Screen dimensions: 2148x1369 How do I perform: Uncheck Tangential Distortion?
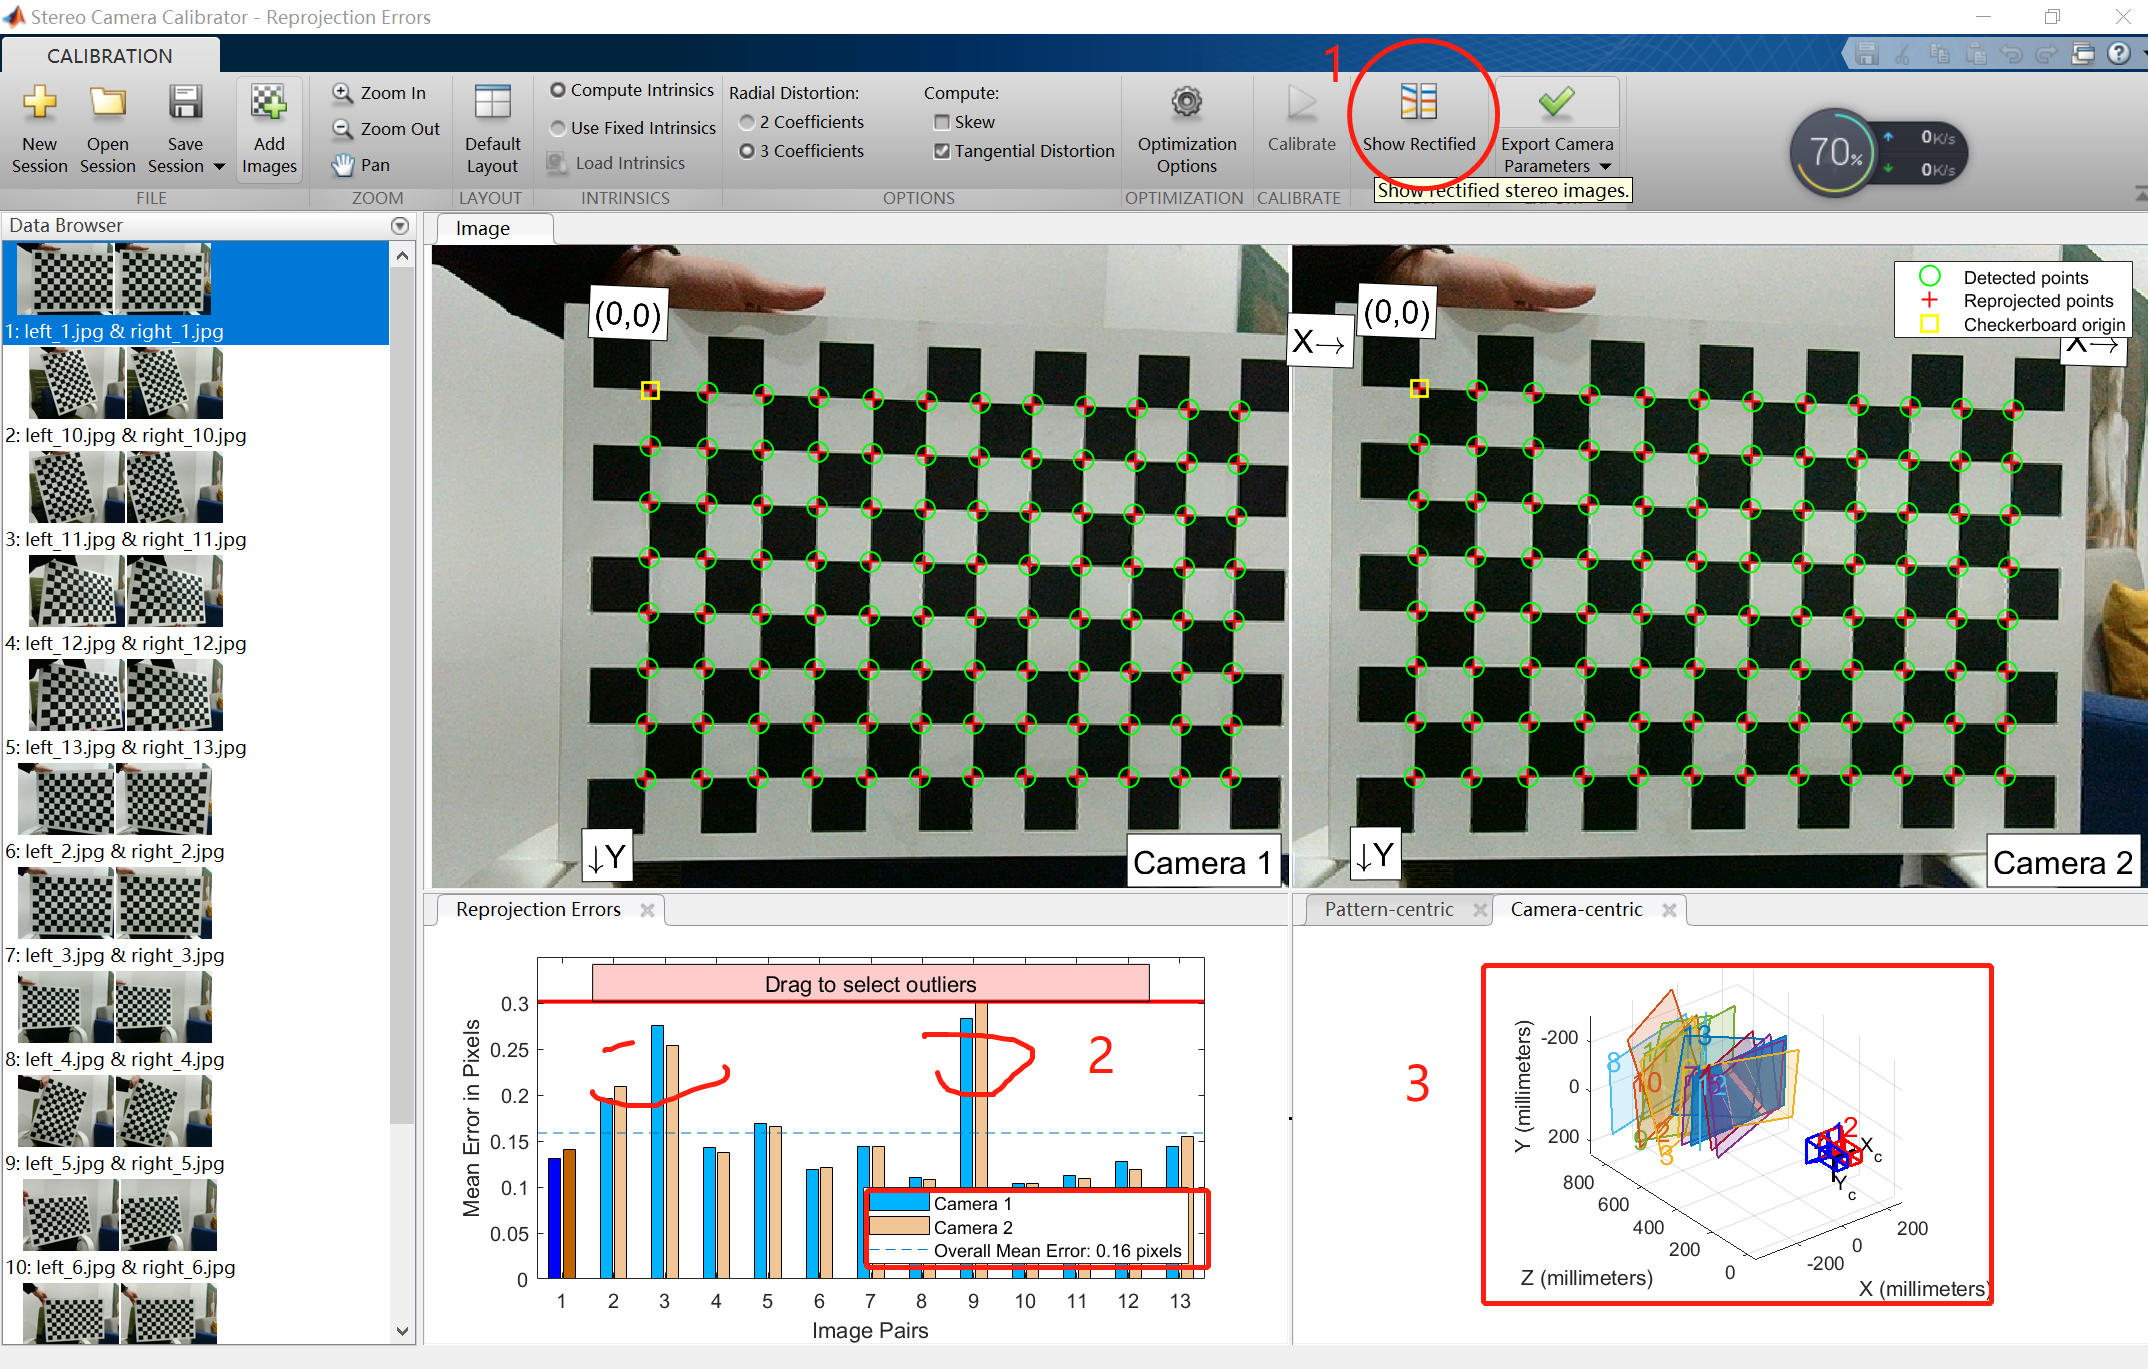[x=942, y=151]
